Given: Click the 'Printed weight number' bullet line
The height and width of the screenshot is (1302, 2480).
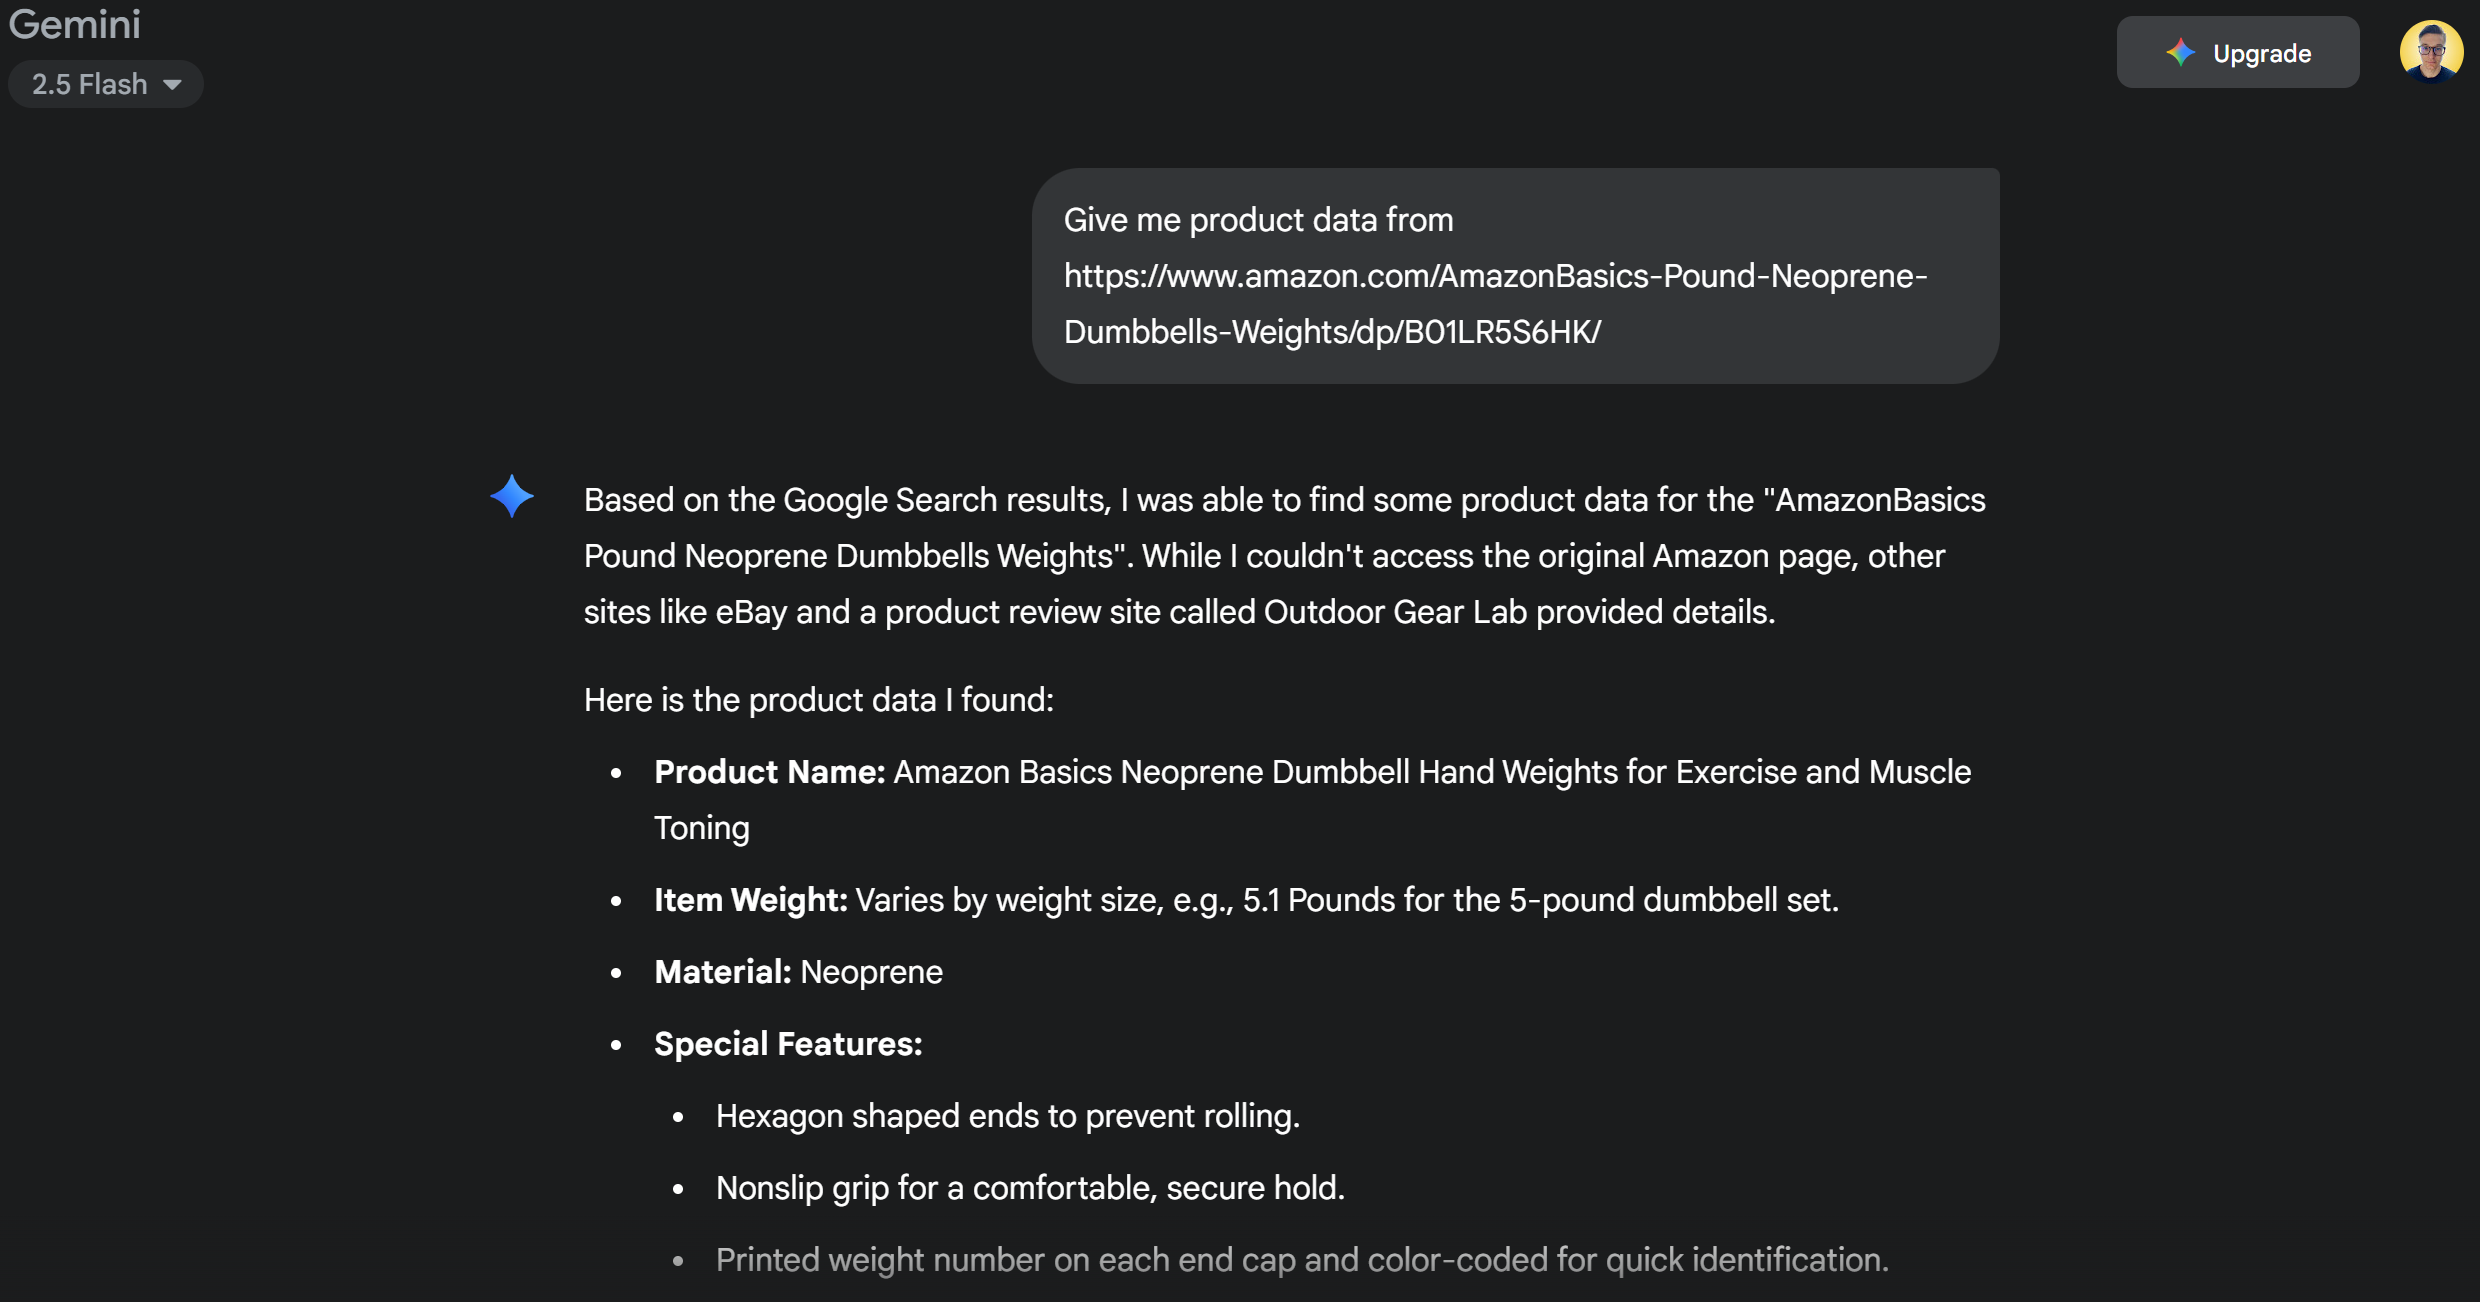Looking at the screenshot, I should pyautogui.click(x=1303, y=1260).
